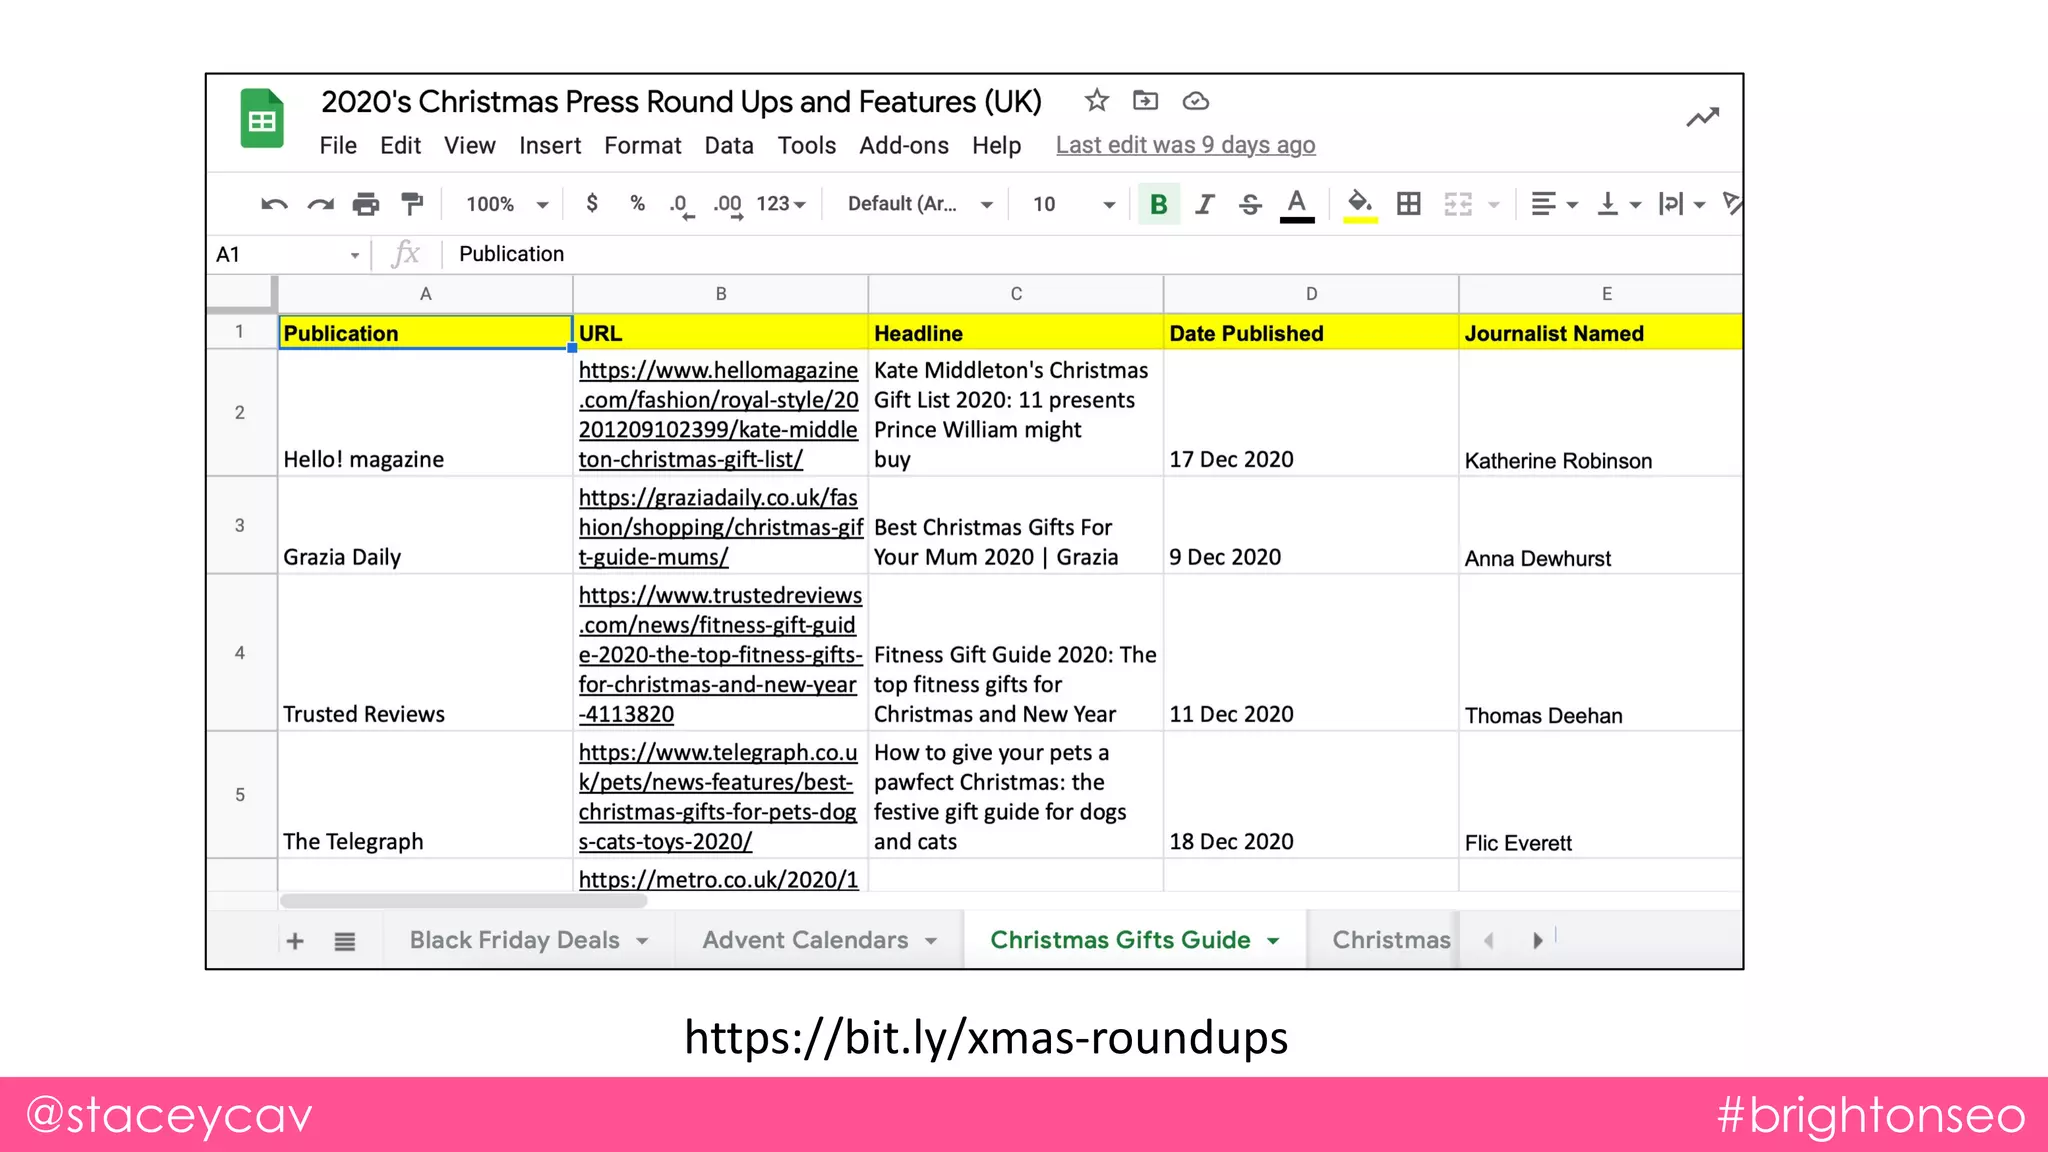Open the graziadaily.co.uk URL link

pyautogui.click(x=720, y=527)
